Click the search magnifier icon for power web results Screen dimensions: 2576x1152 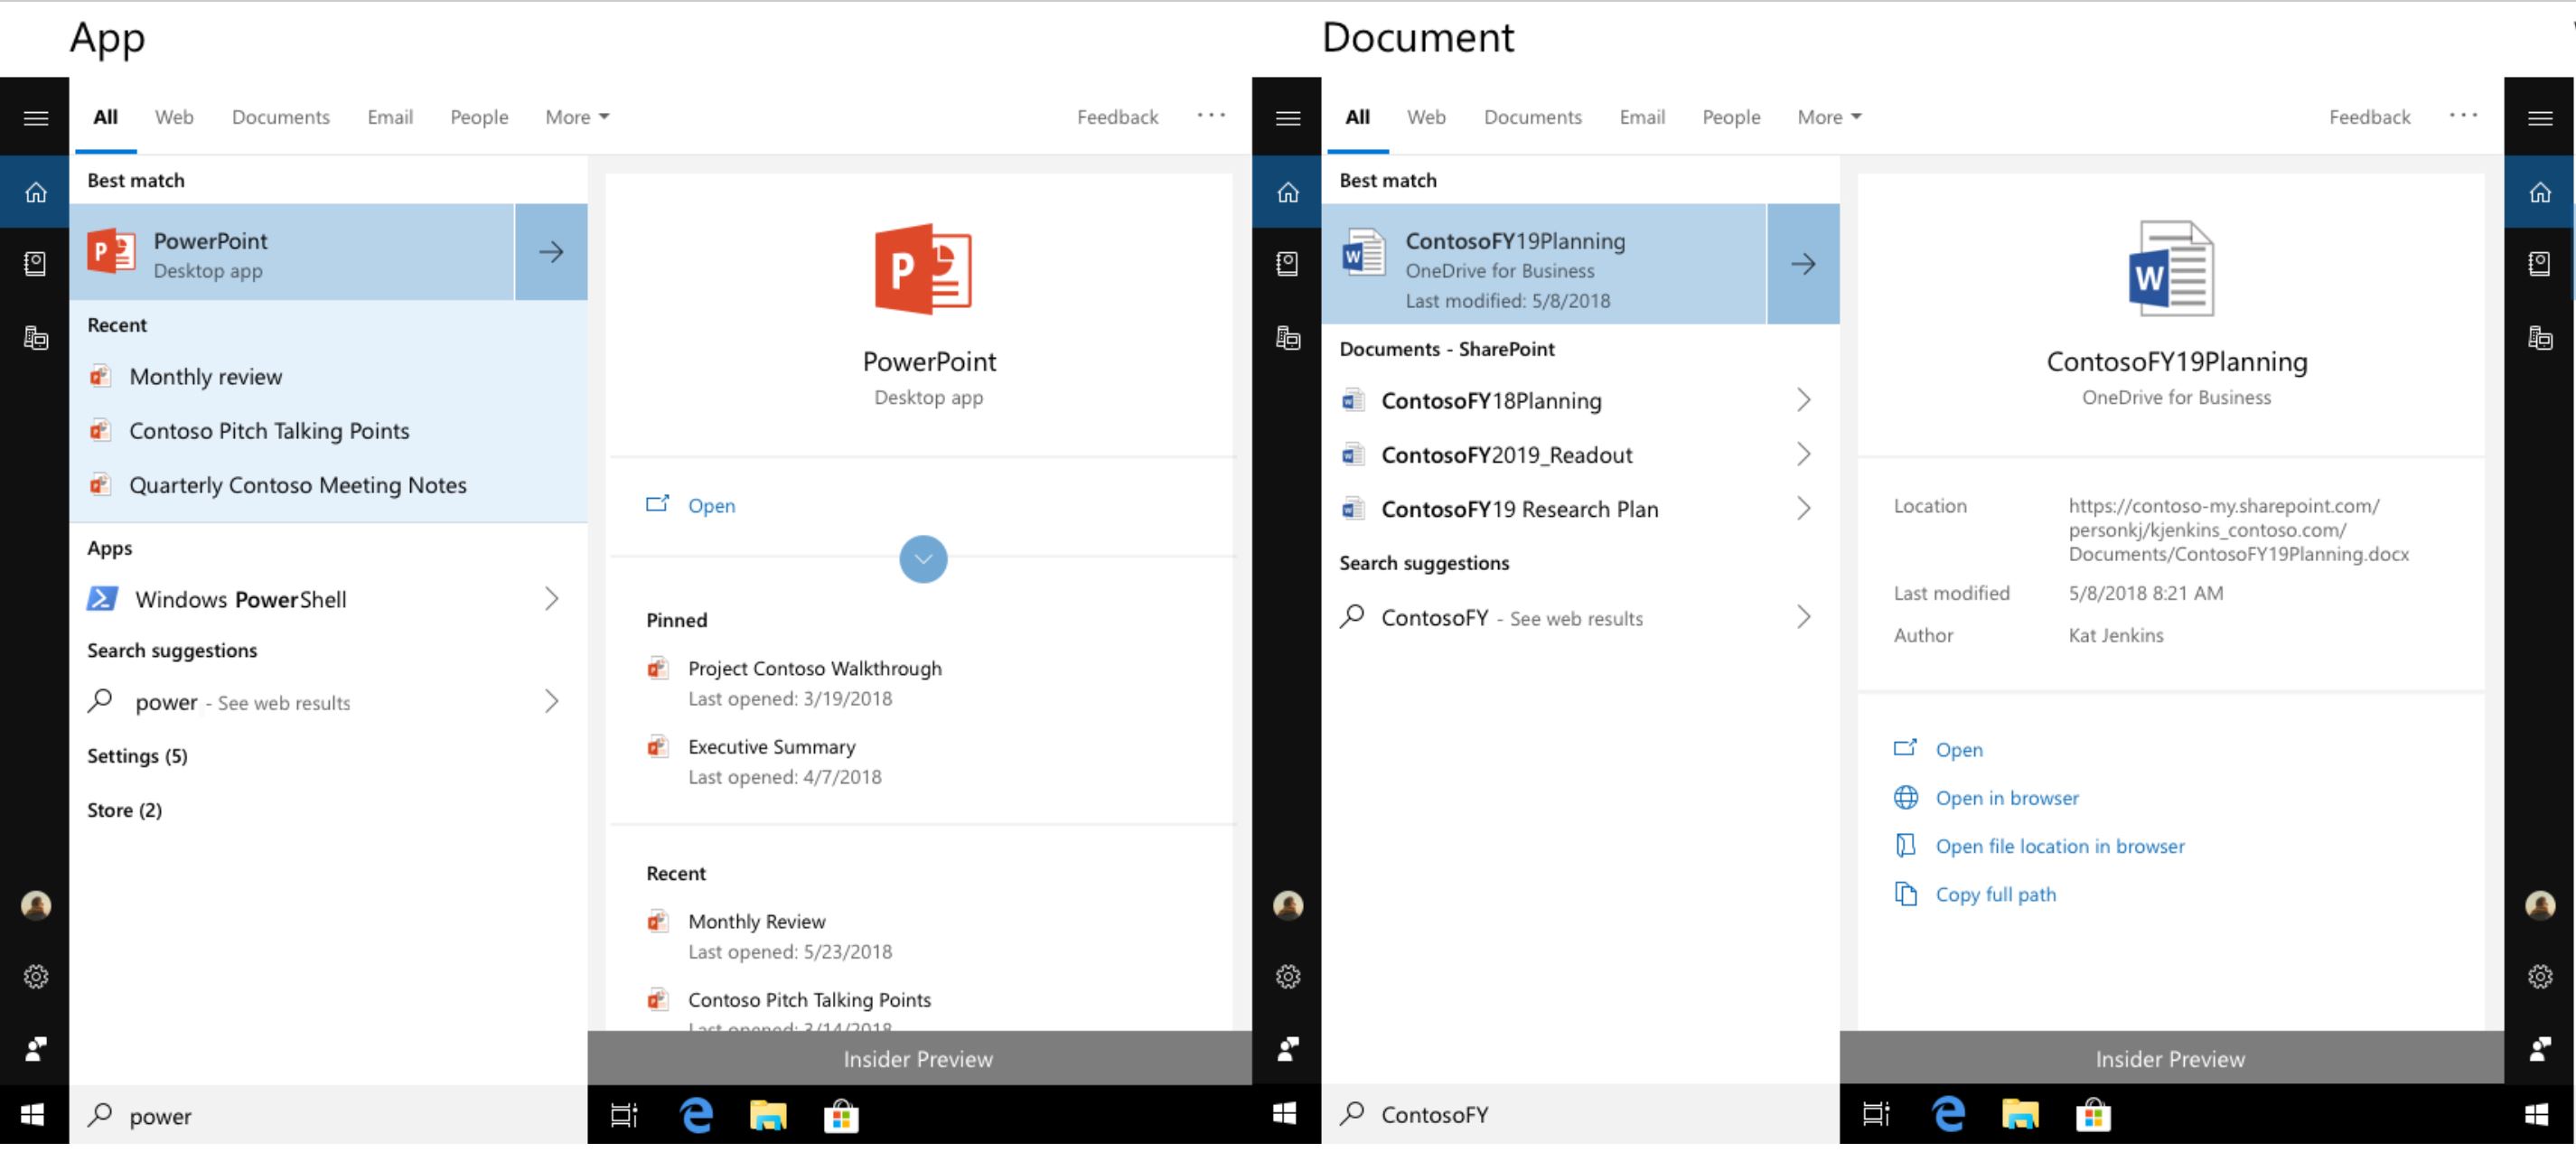pos(100,700)
